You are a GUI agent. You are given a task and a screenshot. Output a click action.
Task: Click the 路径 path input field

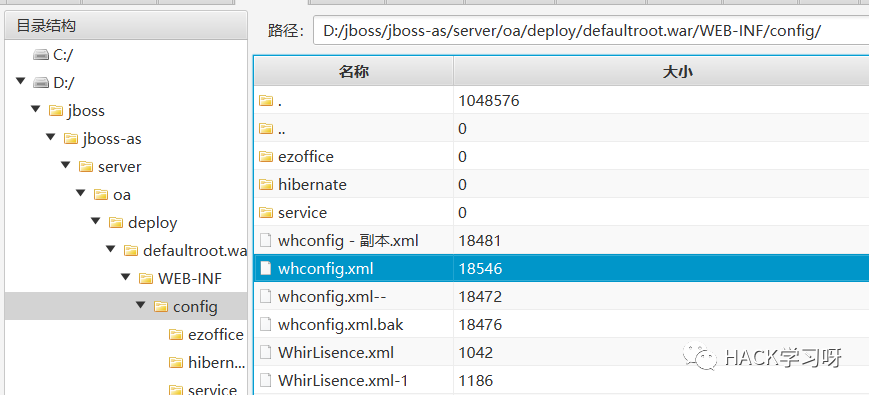coord(591,30)
